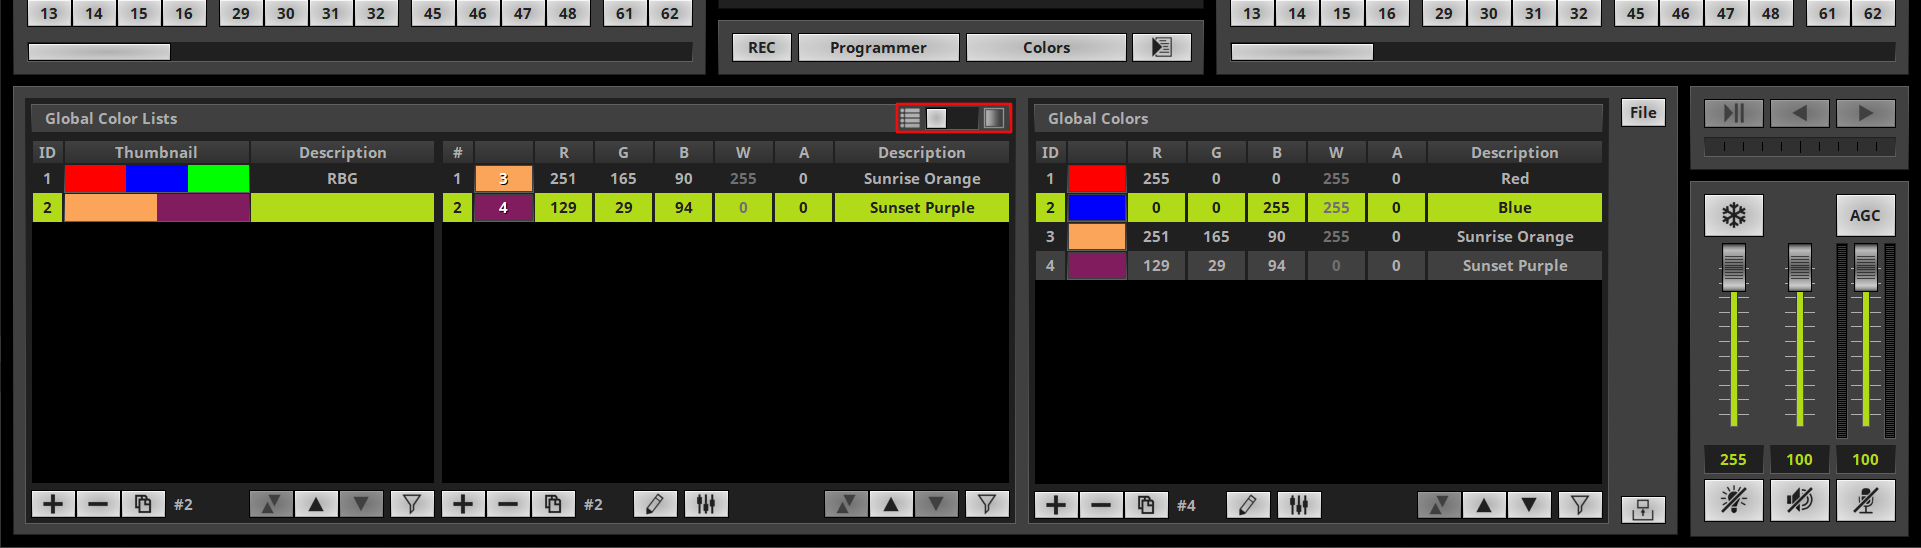
Task: Invert order in the Global Colors panel
Action: click(1439, 505)
